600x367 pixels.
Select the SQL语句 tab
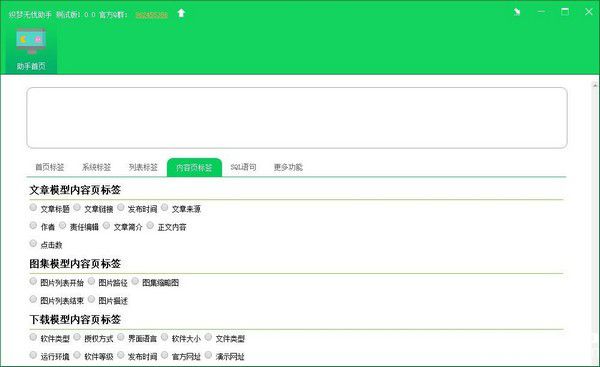coord(243,167)
